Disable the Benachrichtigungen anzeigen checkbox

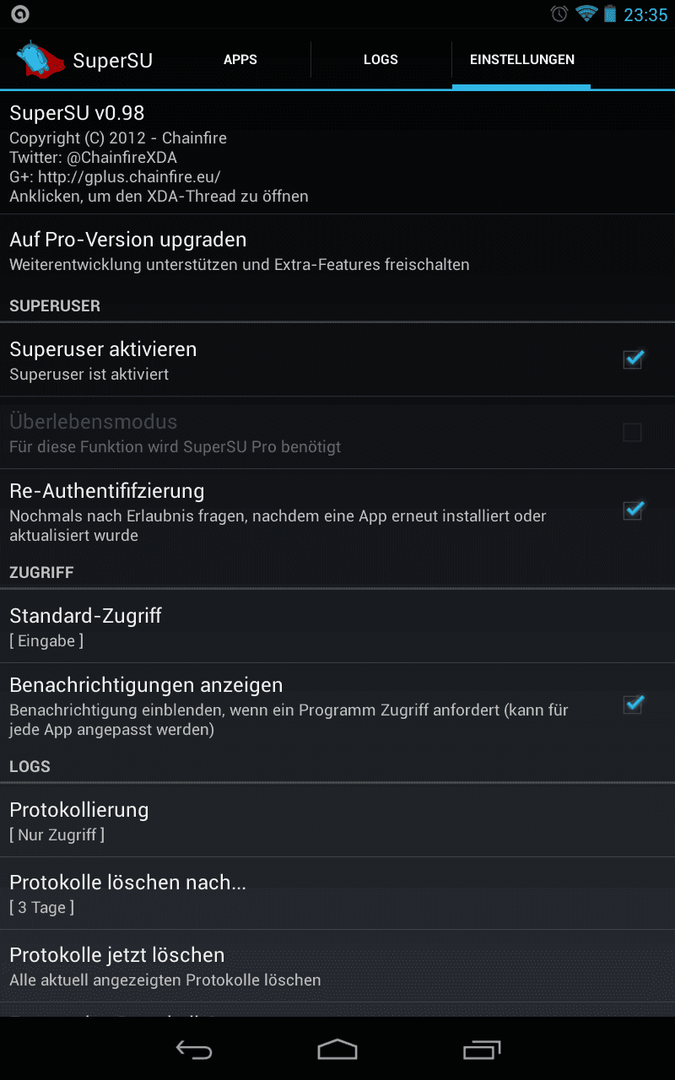pyautogui.click(x=633, y=705)
